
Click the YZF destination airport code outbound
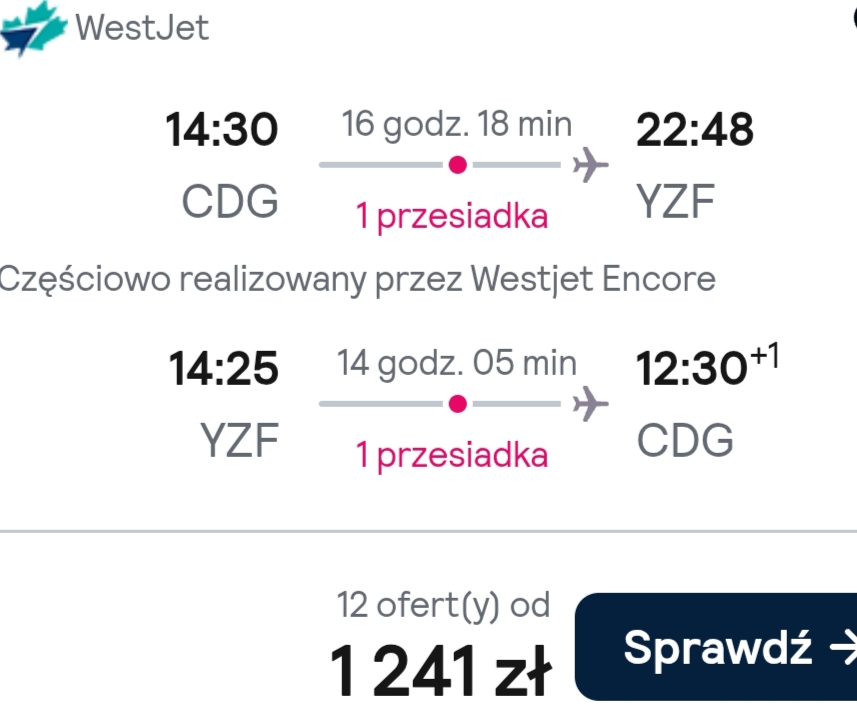(676, 202)
